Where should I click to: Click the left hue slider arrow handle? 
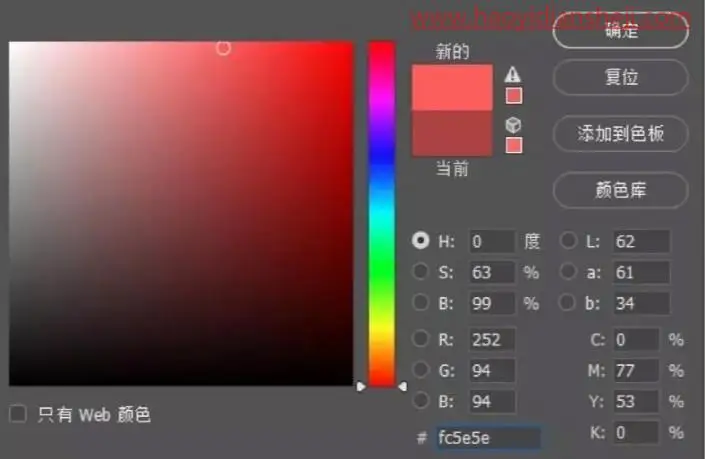pos(361,386)
